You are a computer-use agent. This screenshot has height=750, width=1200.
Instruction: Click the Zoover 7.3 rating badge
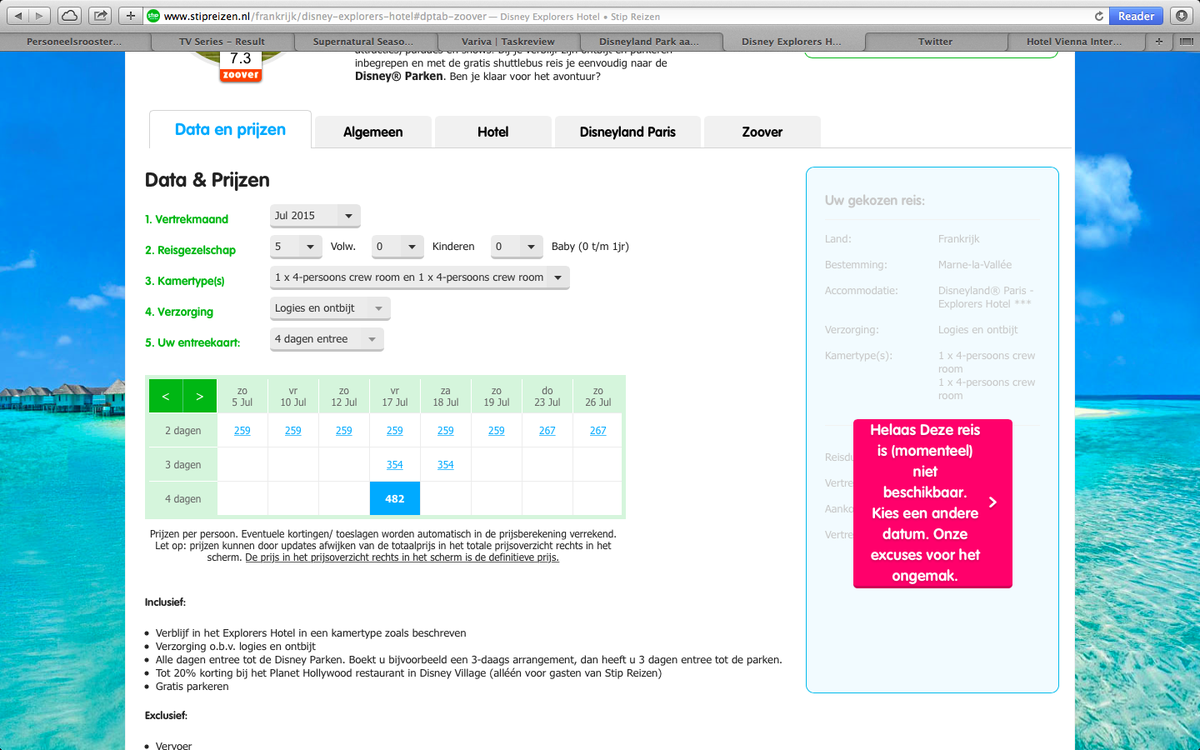(x=240, y=65)
